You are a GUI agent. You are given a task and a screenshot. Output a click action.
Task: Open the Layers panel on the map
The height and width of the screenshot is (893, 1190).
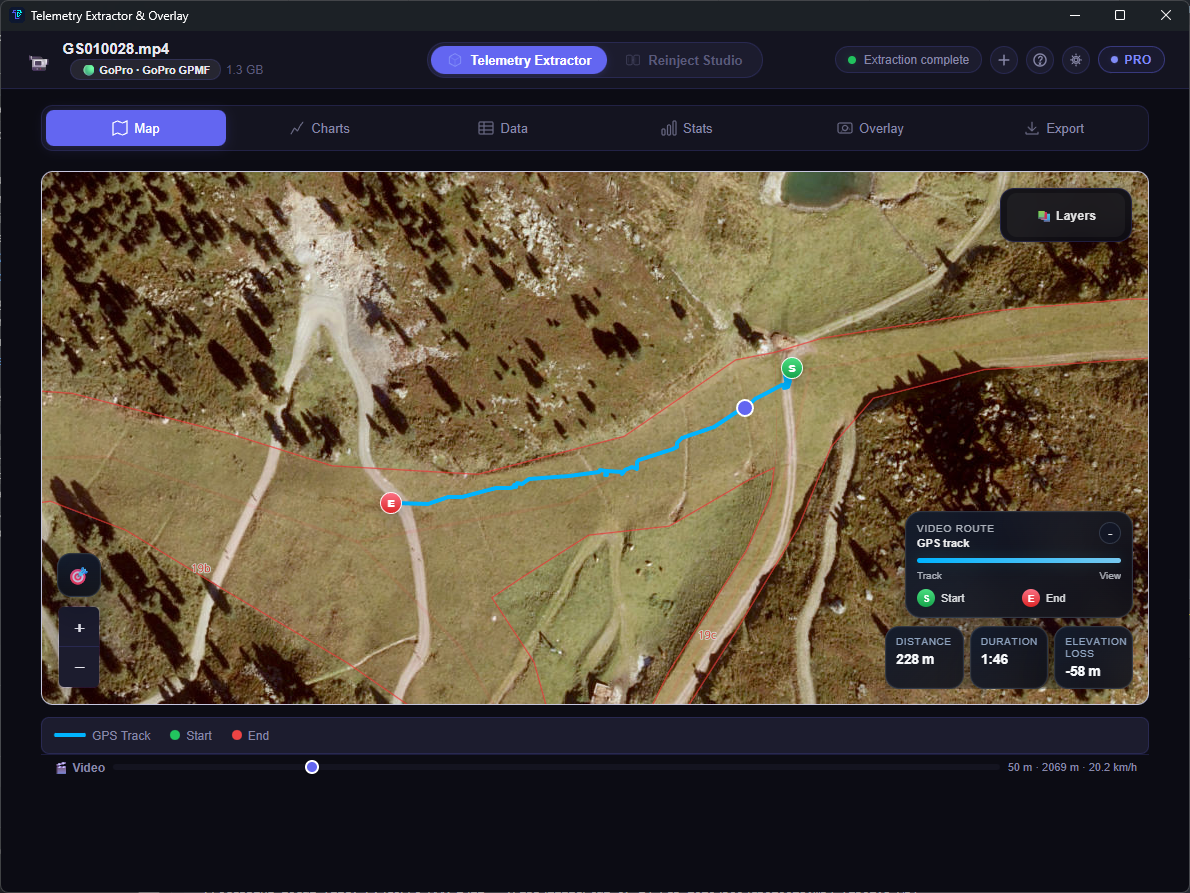point(1066,214)
